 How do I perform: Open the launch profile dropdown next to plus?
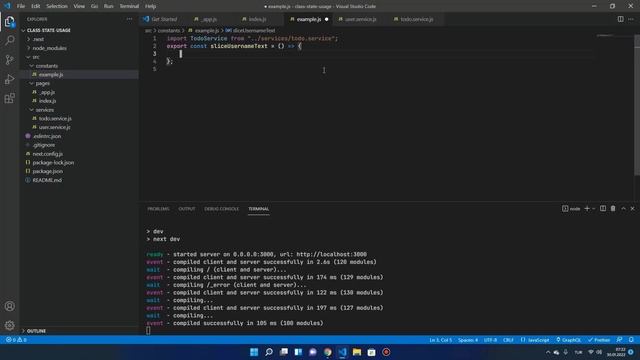coord(593,209)
